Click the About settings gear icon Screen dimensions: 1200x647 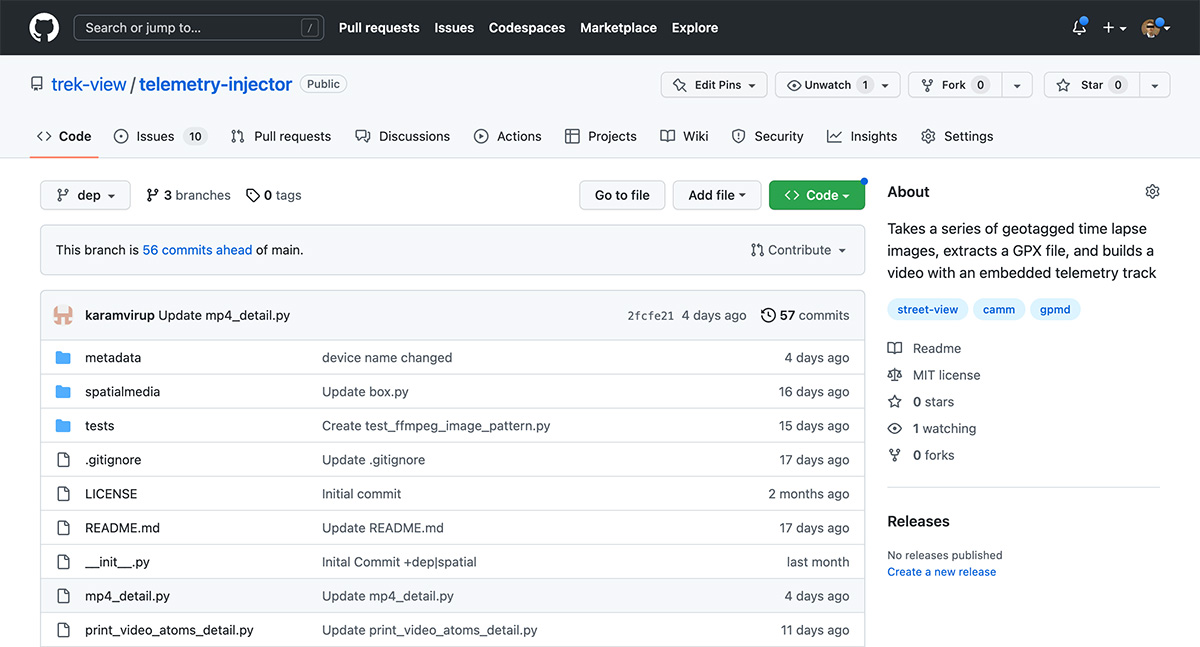[1152, 192]
